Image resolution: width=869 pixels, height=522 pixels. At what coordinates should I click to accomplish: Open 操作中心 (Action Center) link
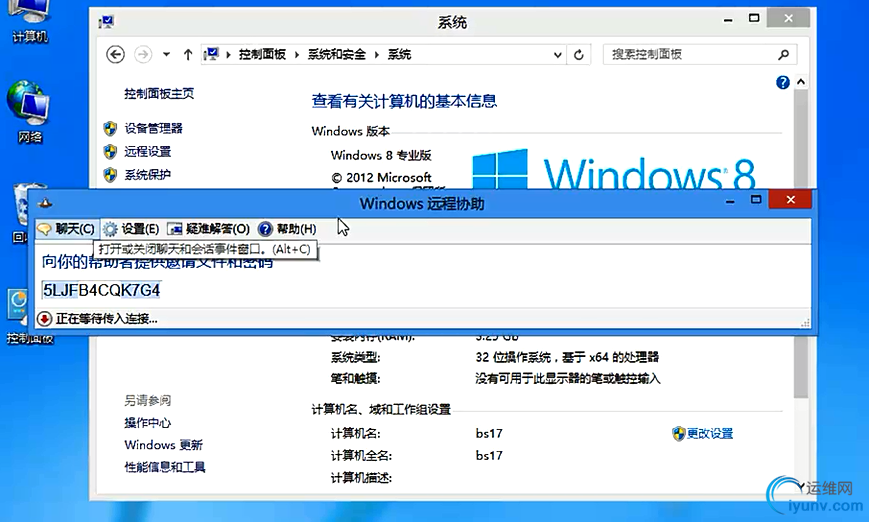tap(147, 423)
